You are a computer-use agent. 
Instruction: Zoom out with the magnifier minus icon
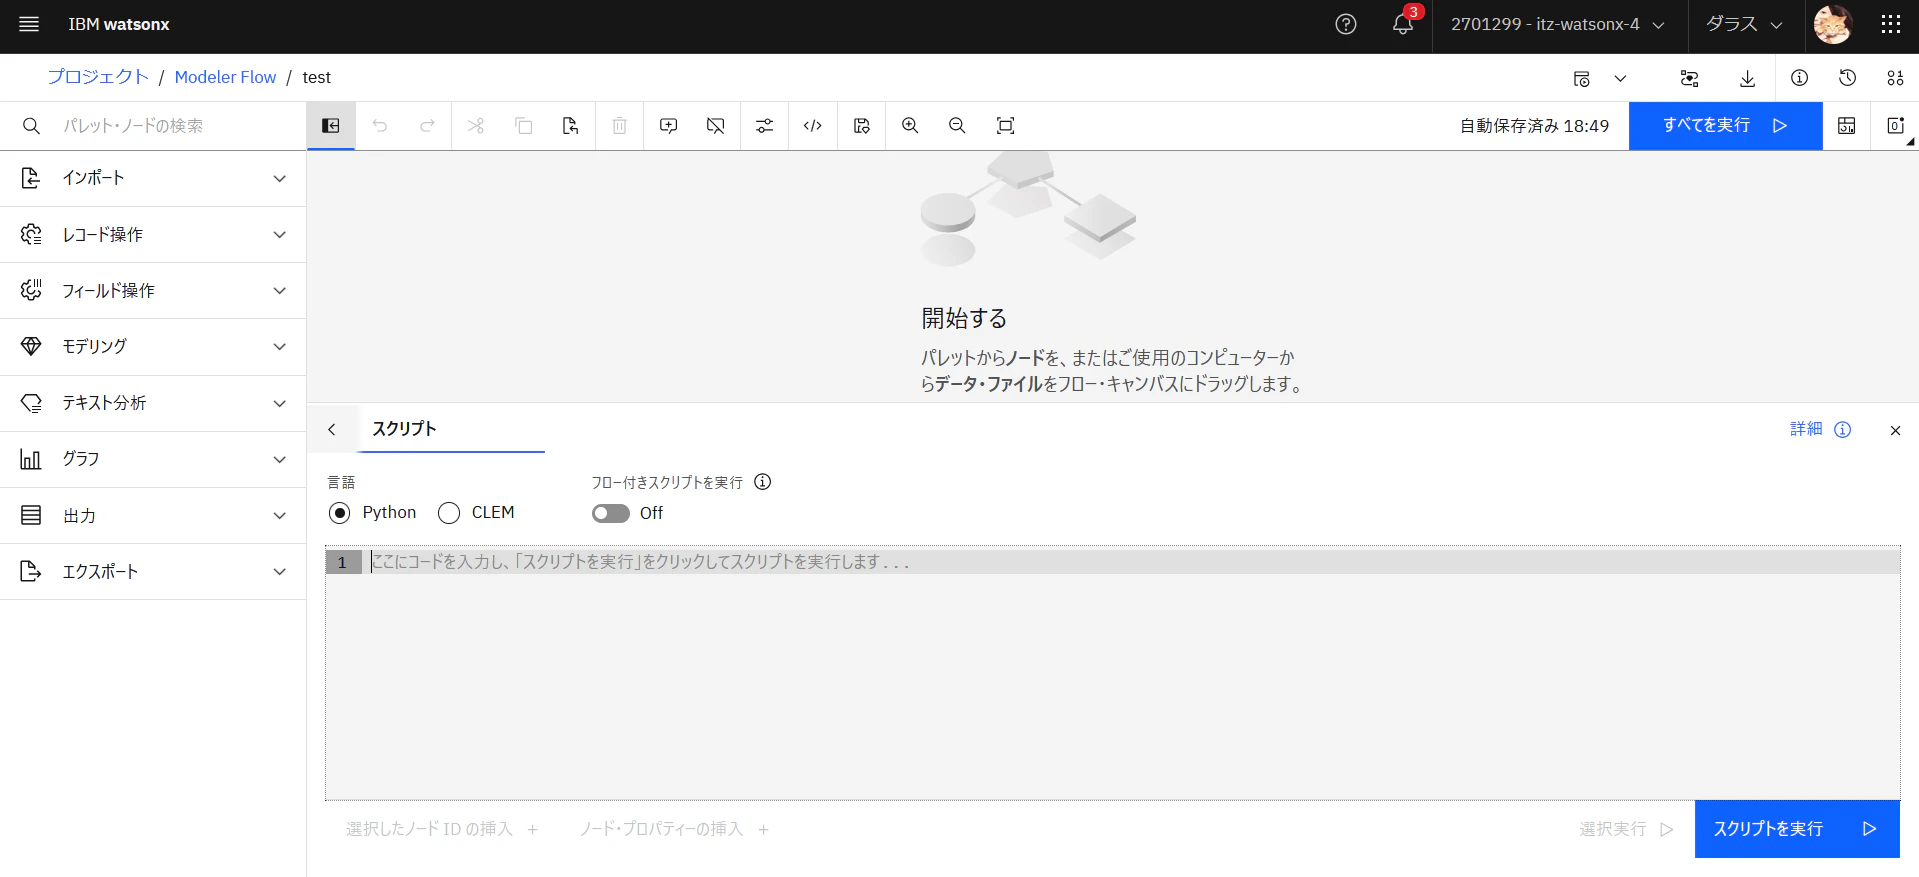[x=957, y=126]
